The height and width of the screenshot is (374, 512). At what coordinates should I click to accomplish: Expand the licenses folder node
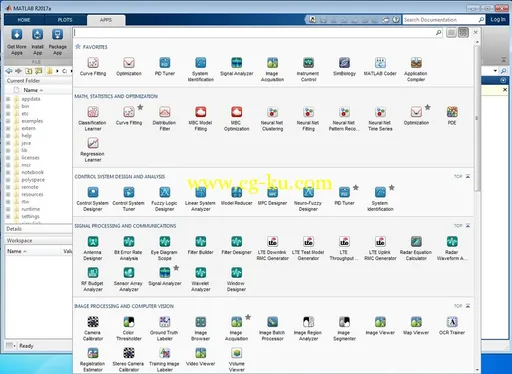pyautogui.click(x=8, y=158)
